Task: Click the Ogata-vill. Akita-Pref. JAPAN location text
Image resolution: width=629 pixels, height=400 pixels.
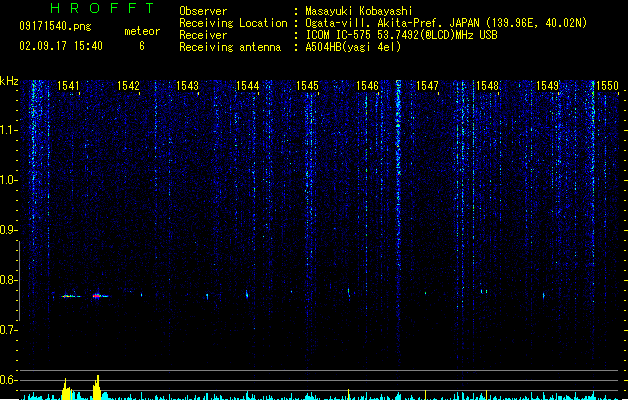Action: click(393, 23)
